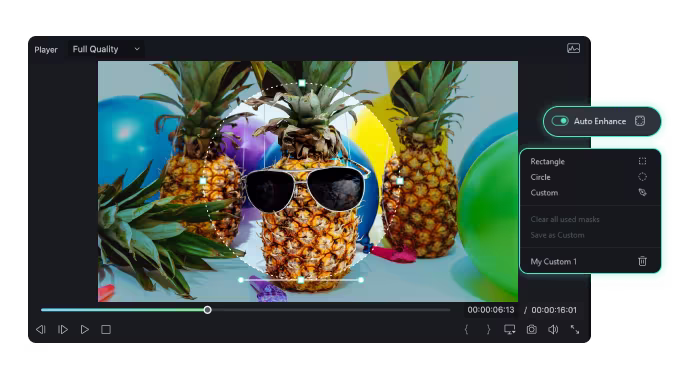Click the current timecode 00:00:06:13

(491, 310)
